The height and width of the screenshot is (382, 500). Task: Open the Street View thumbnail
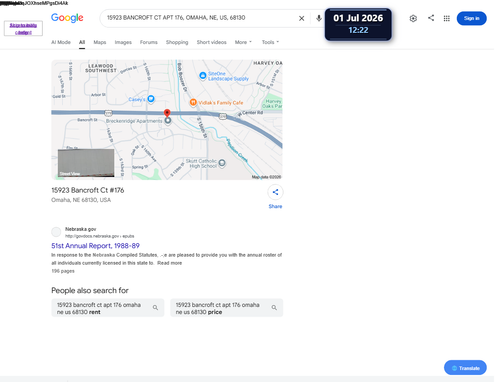[86, 163]
